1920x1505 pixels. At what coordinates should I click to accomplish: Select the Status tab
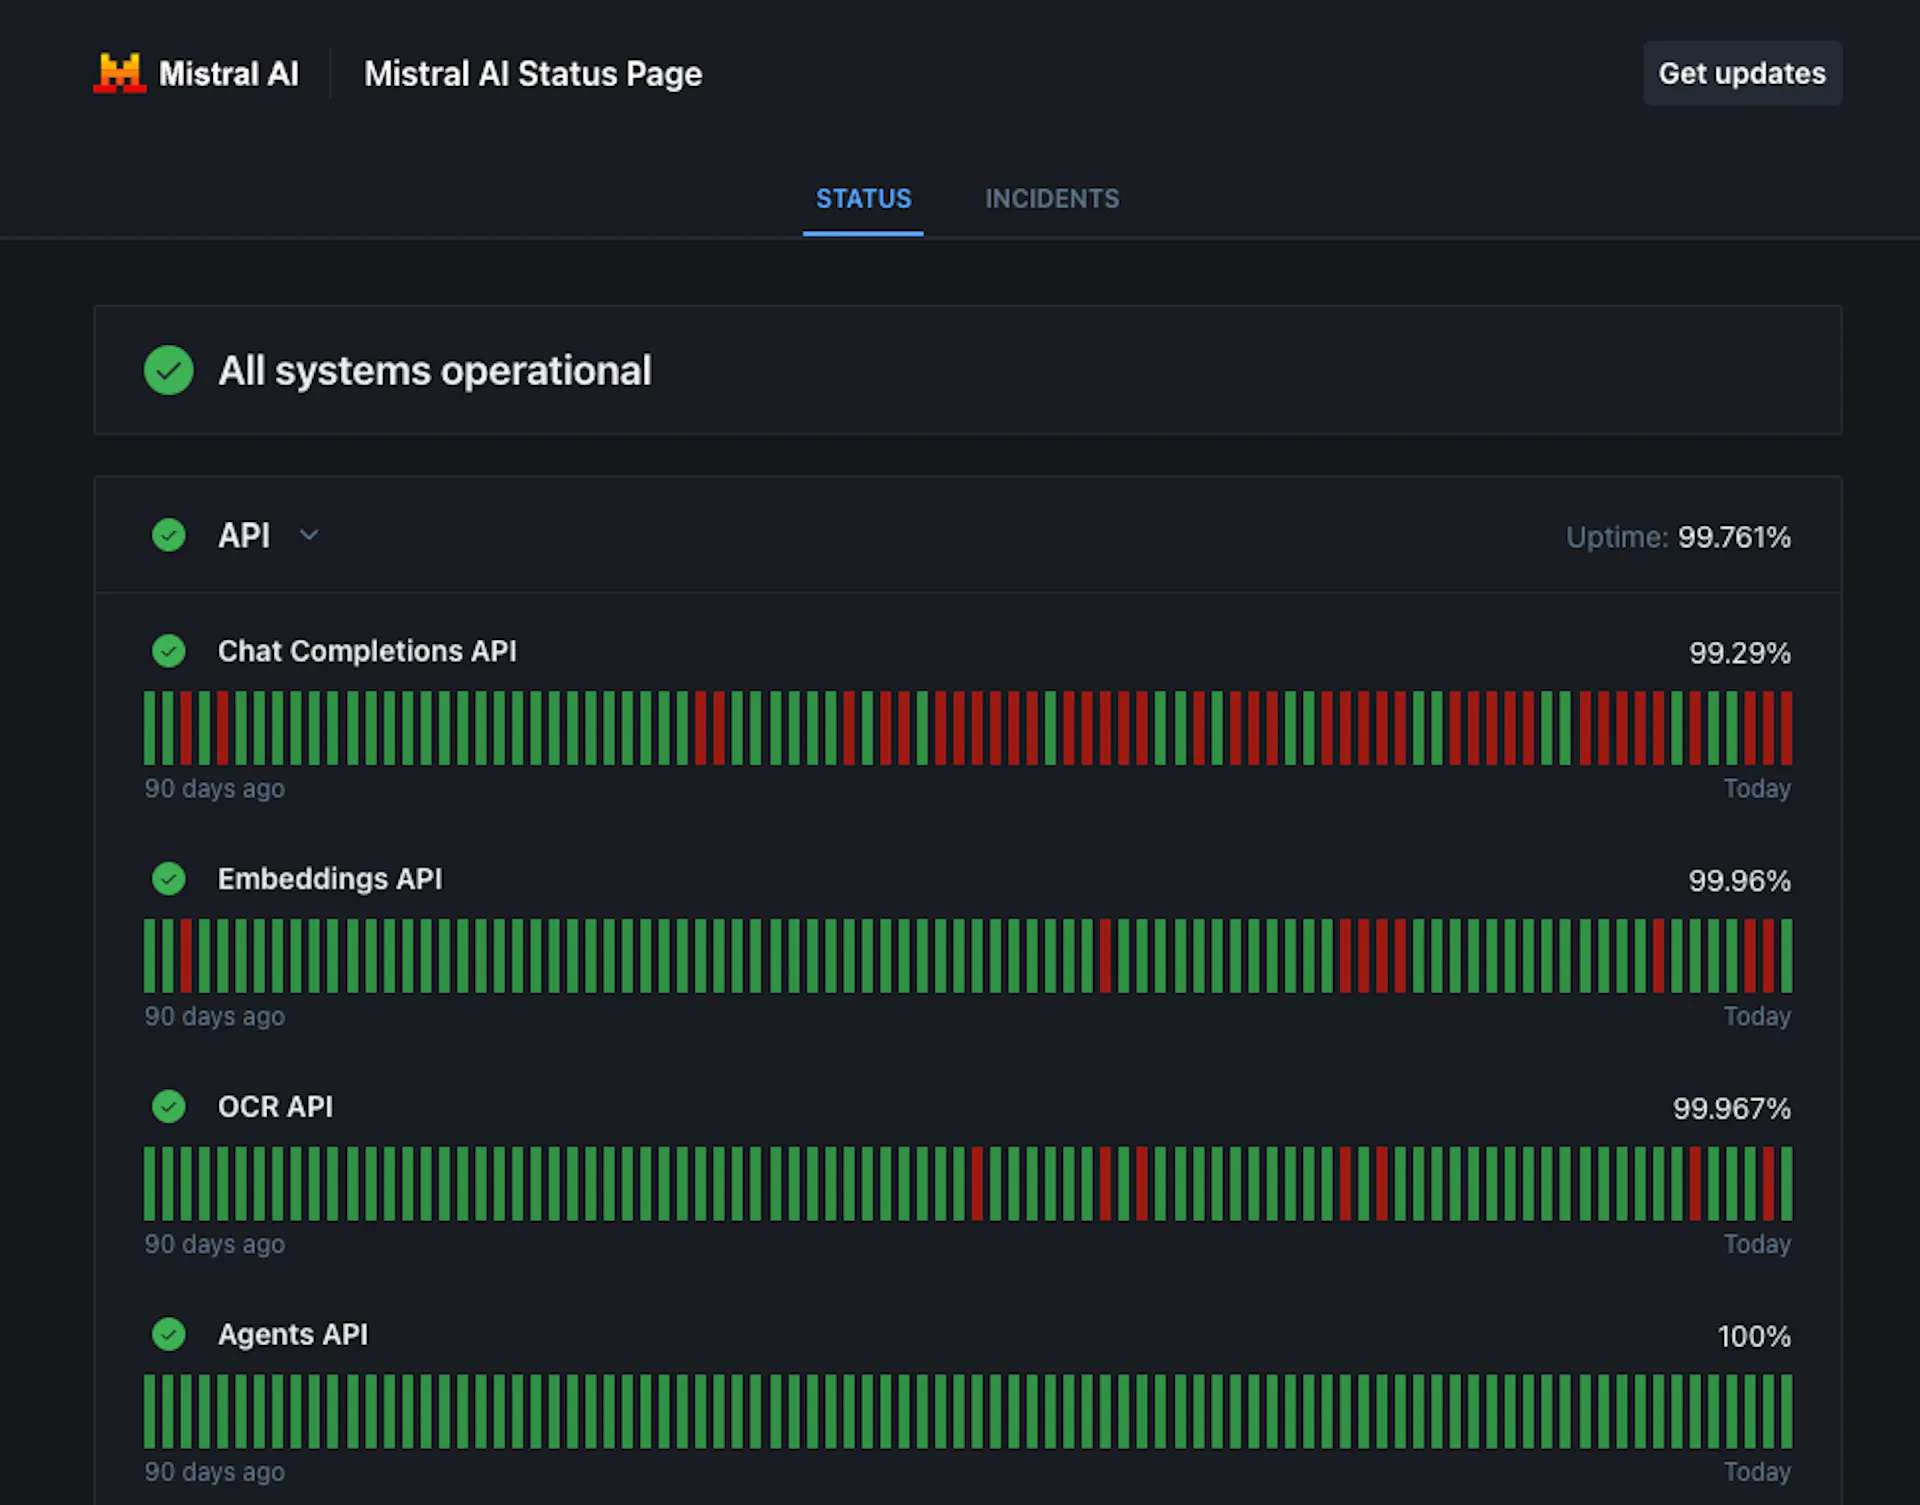864,199
